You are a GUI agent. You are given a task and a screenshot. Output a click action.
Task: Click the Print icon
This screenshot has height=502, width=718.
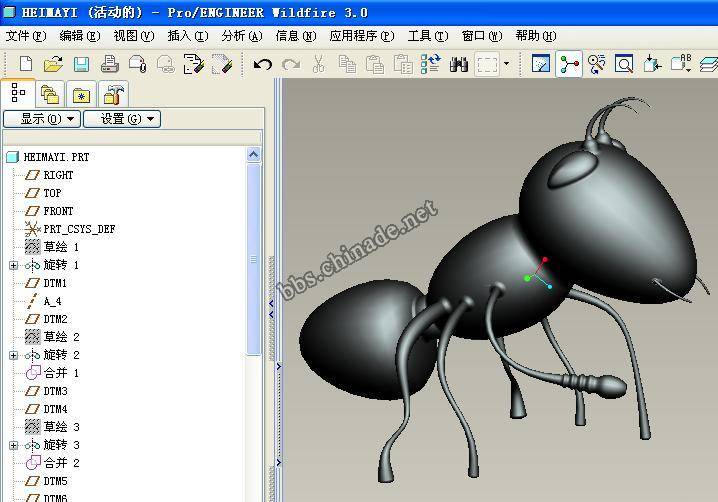click(x=110, y=65)
